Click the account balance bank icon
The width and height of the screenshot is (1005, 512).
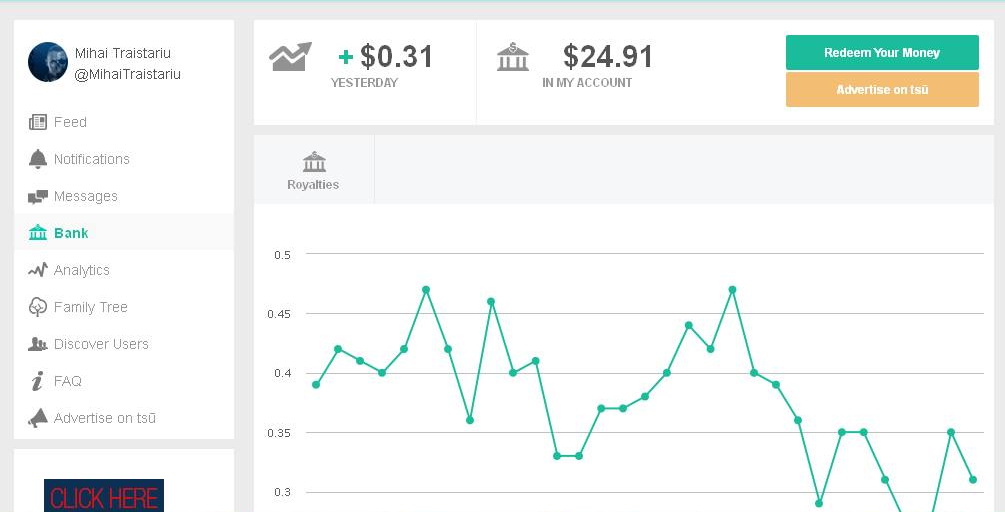[513, 57]
